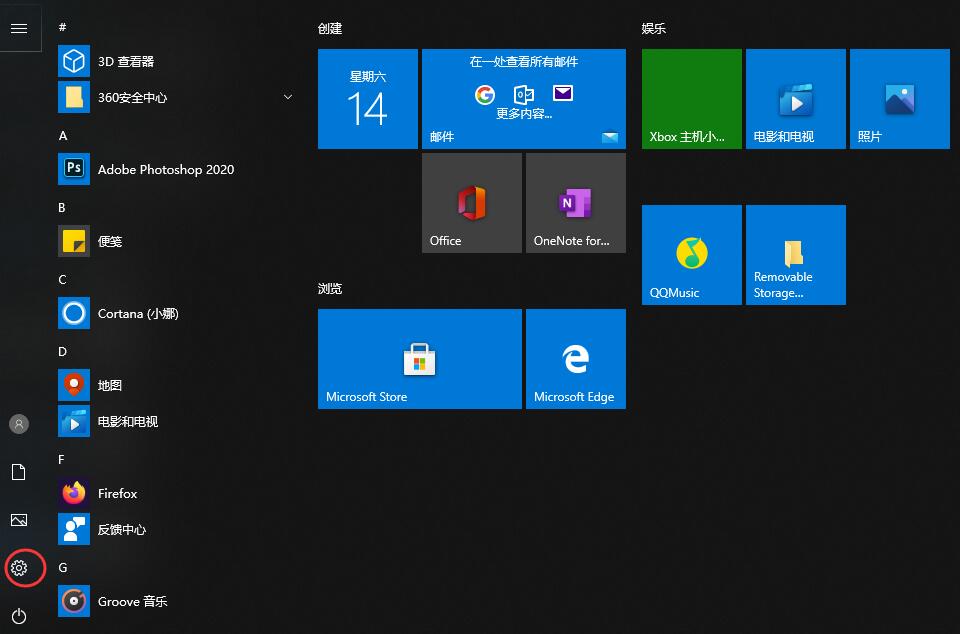This screenshot has height=634, width=960.
Task: Open Settings via the gear icon
Action: tap(19, 568)
